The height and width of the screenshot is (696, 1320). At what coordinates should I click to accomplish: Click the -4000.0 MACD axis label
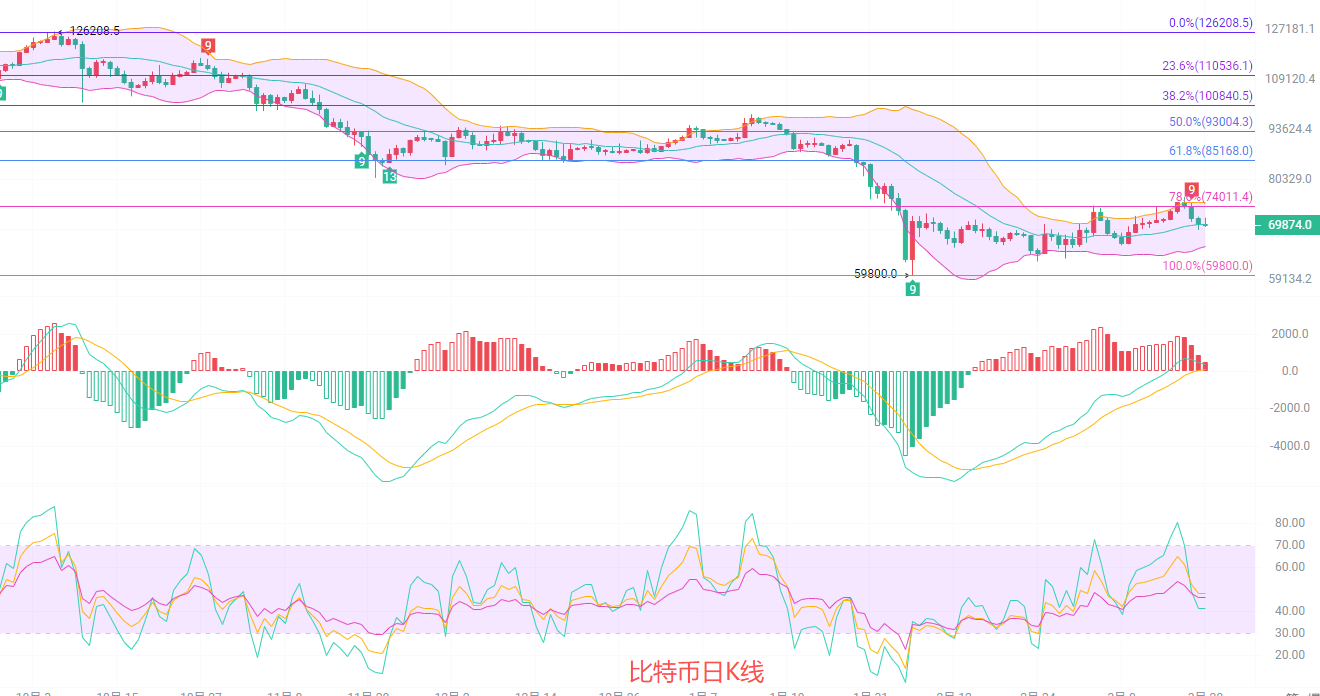tap(1289, 446)
